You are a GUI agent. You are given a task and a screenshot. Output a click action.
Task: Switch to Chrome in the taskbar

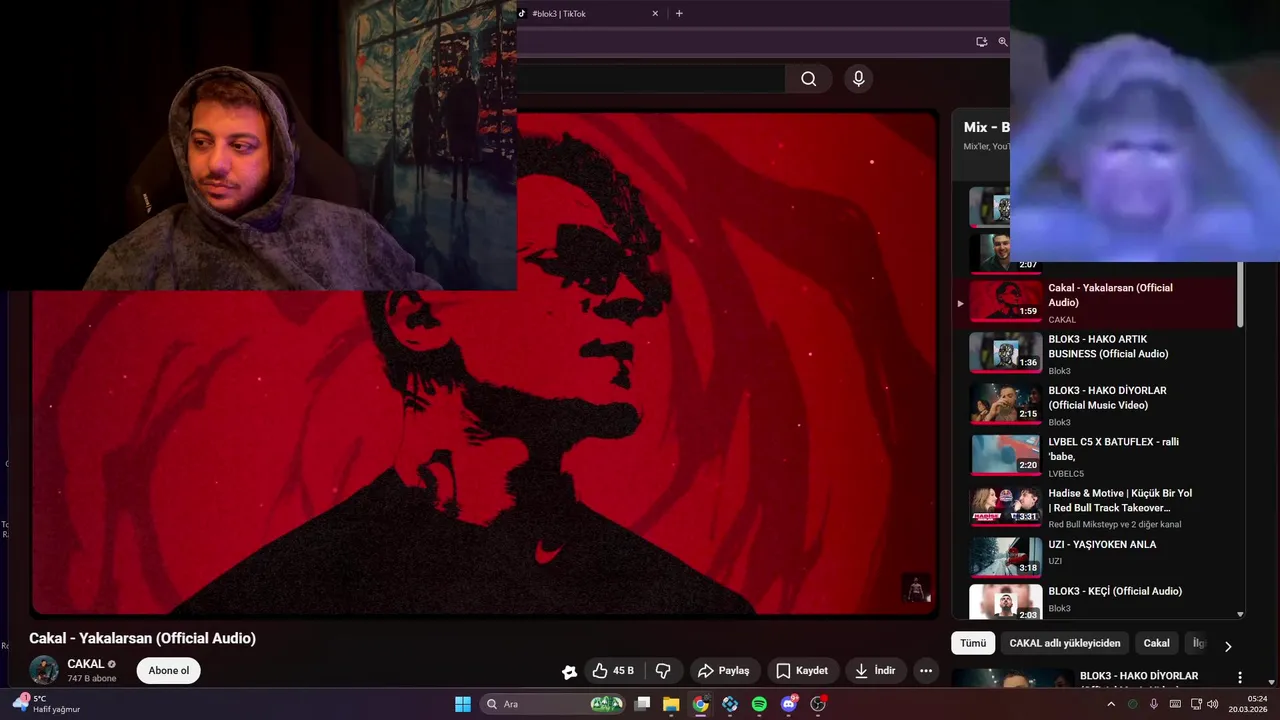700,704
